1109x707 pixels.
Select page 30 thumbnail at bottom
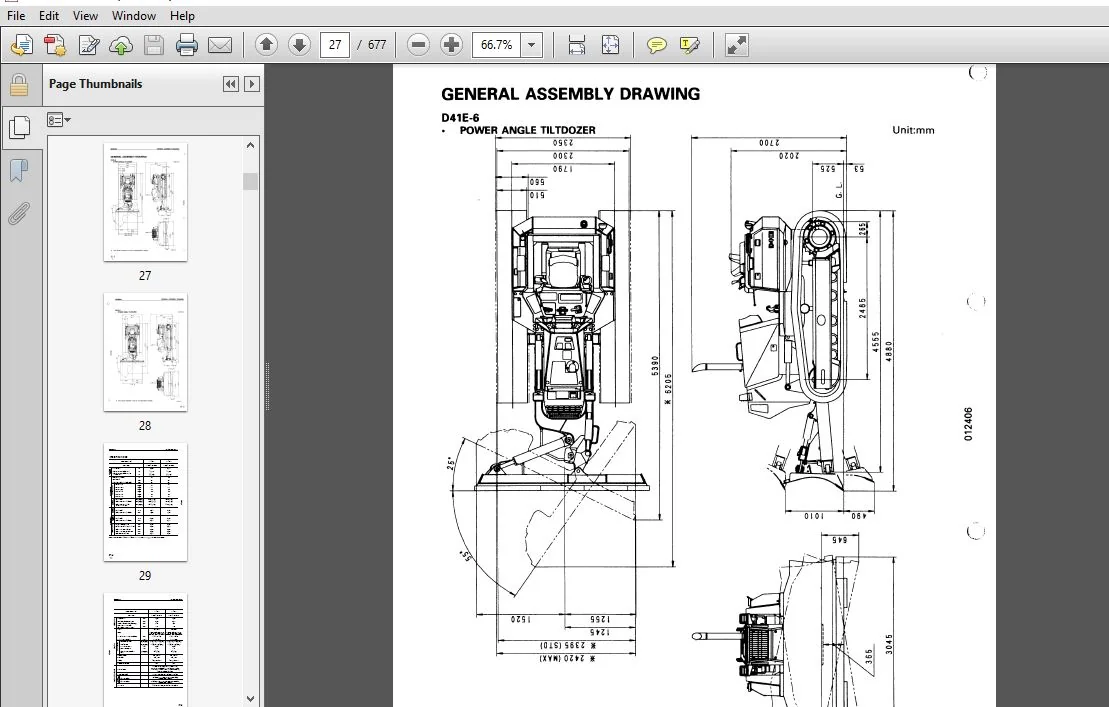(x=145, y=650)
